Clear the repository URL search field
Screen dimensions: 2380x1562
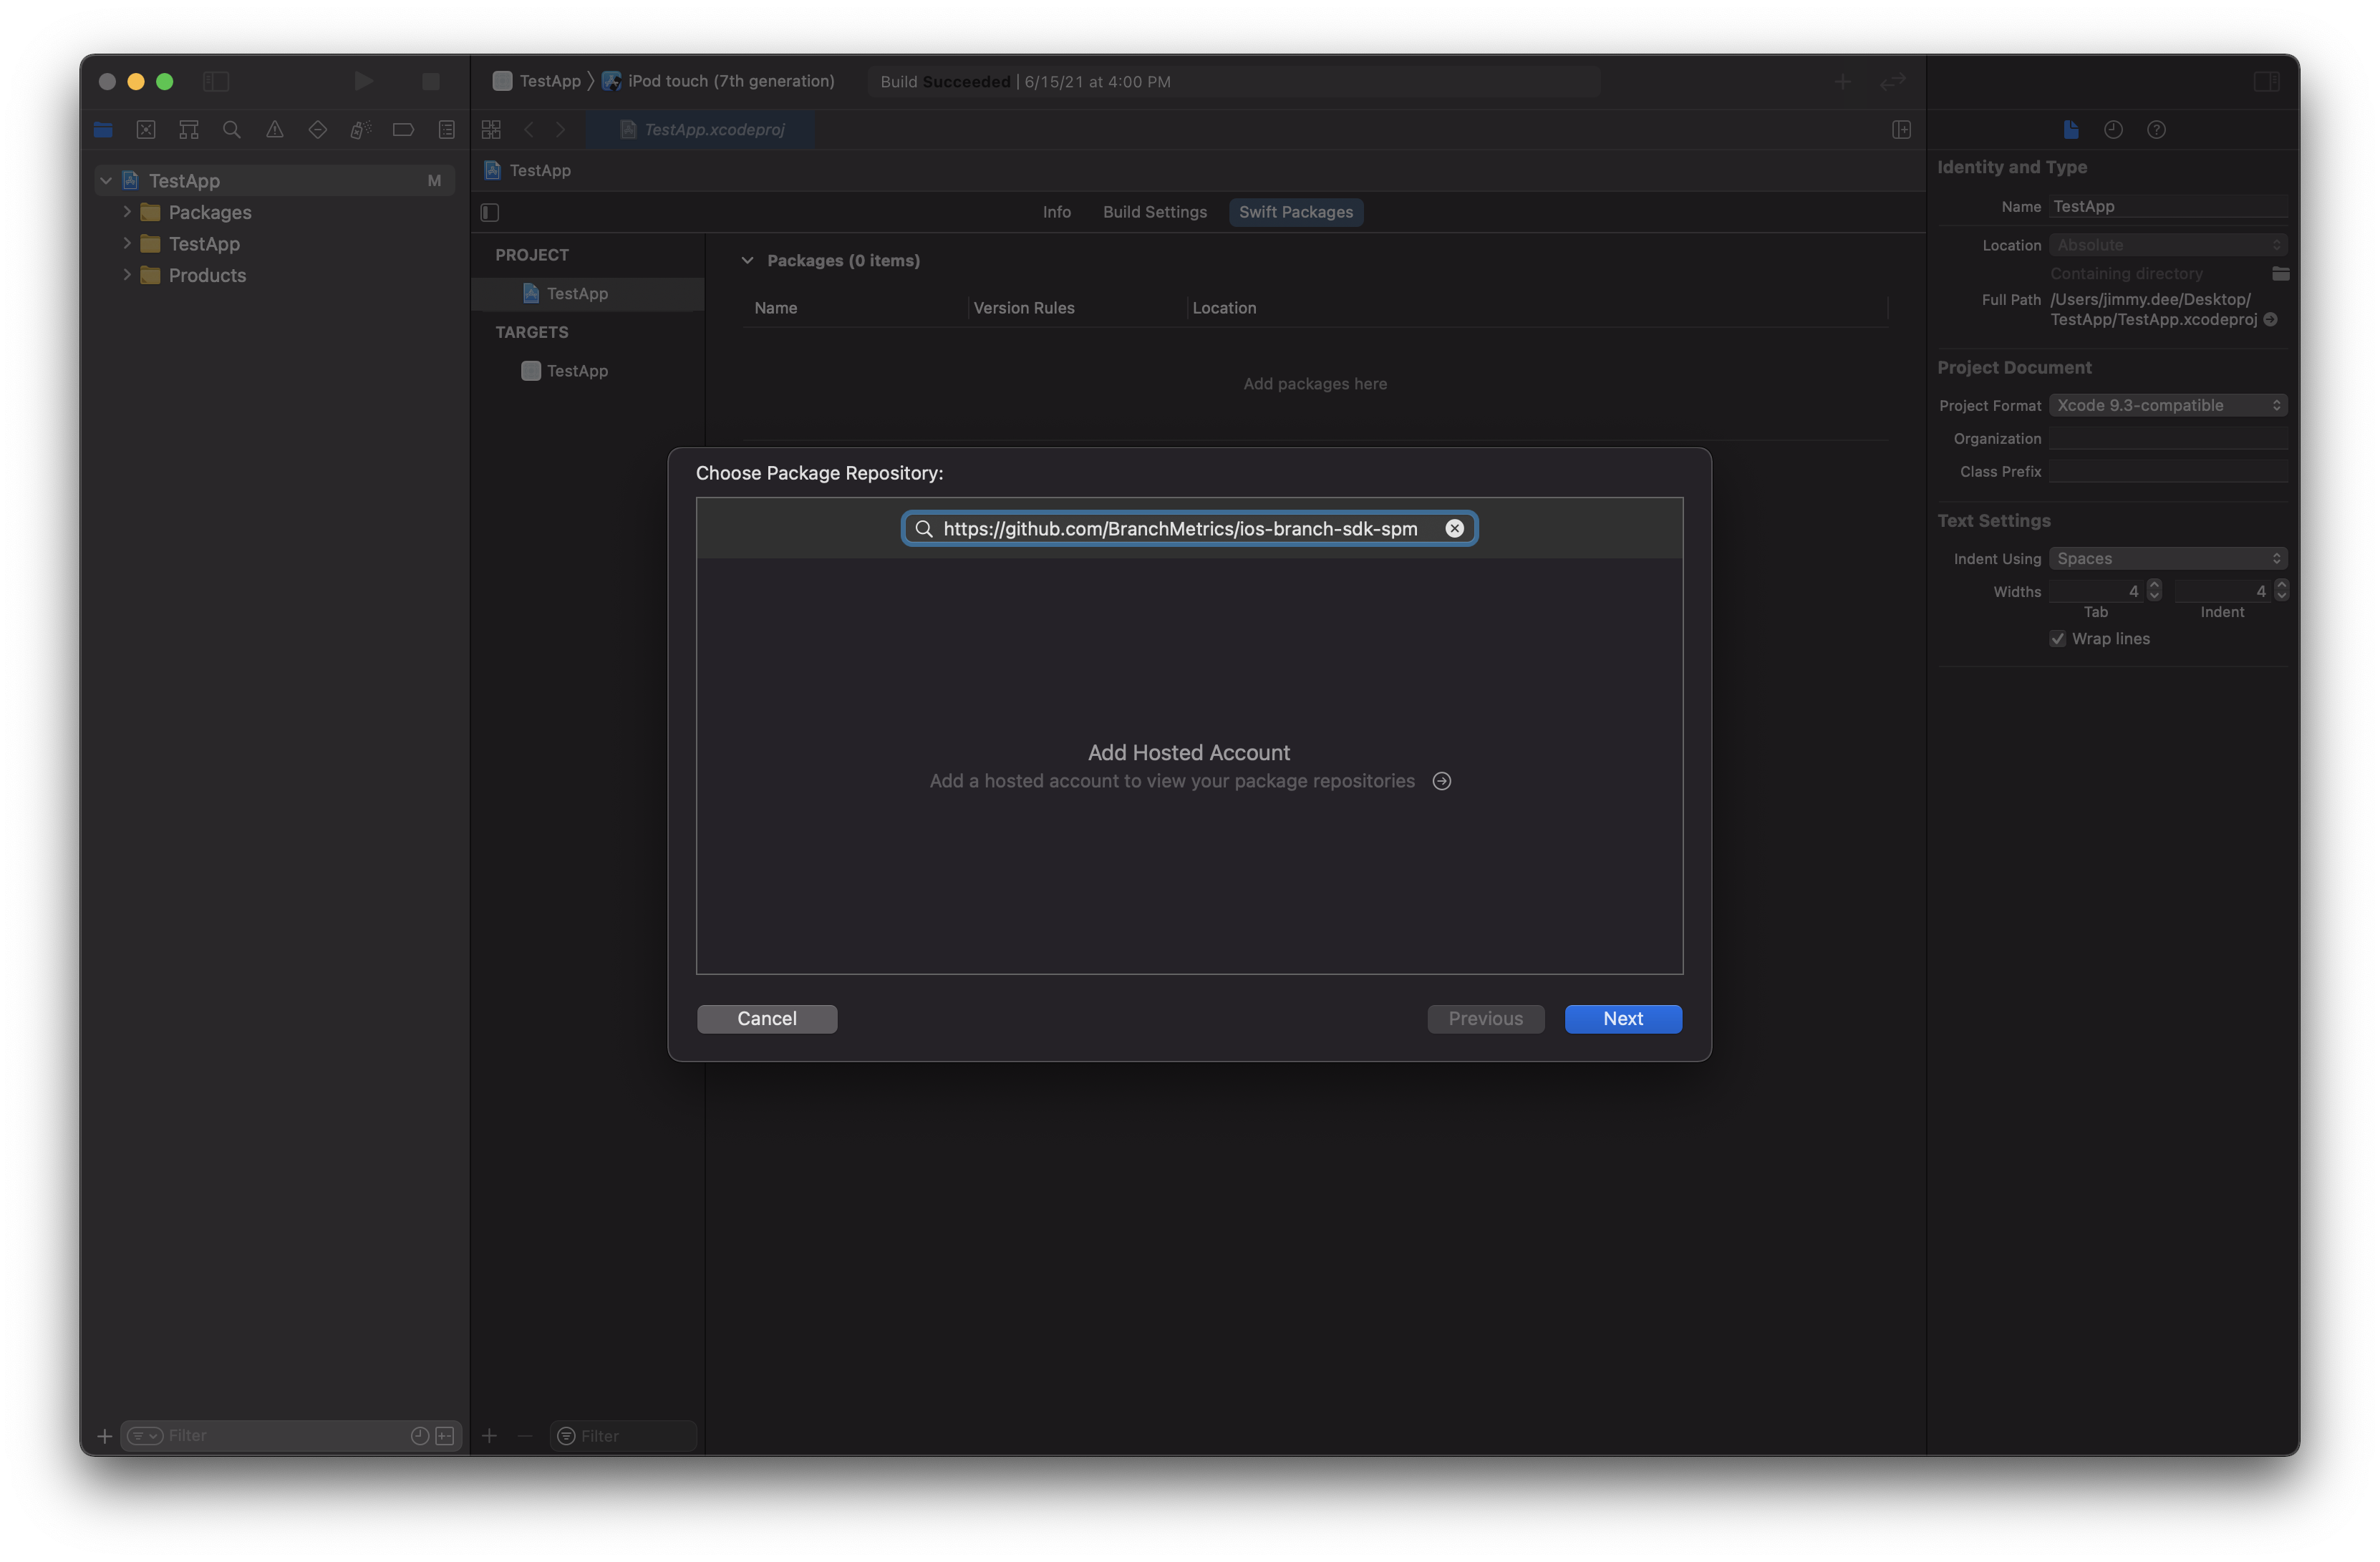pos(1455,528)
